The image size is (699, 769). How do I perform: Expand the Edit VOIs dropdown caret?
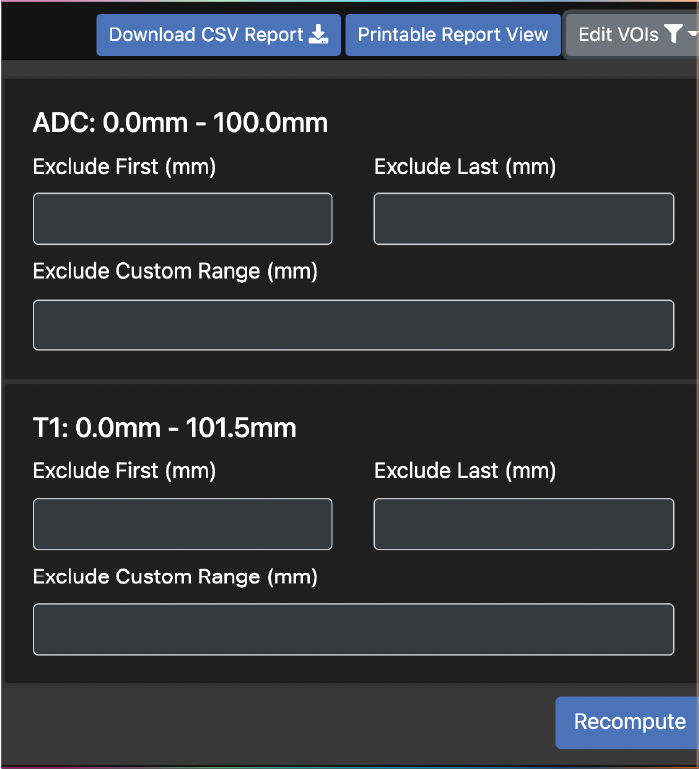693,36
